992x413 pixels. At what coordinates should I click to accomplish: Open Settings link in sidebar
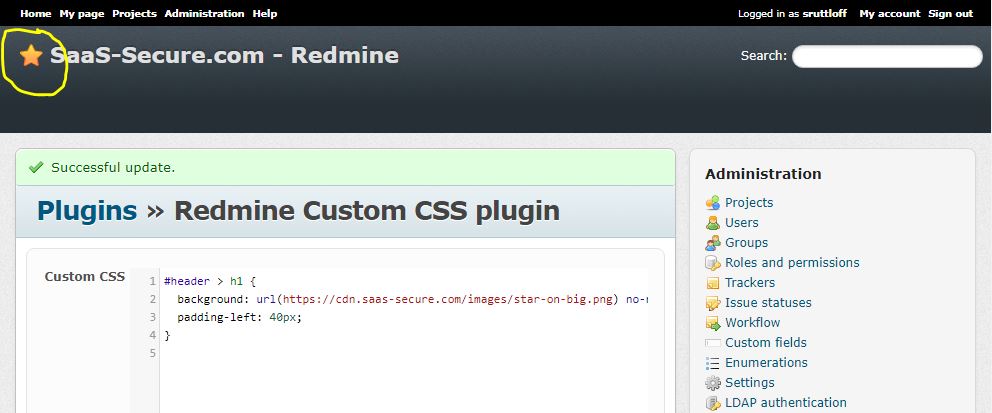point(750,383)
